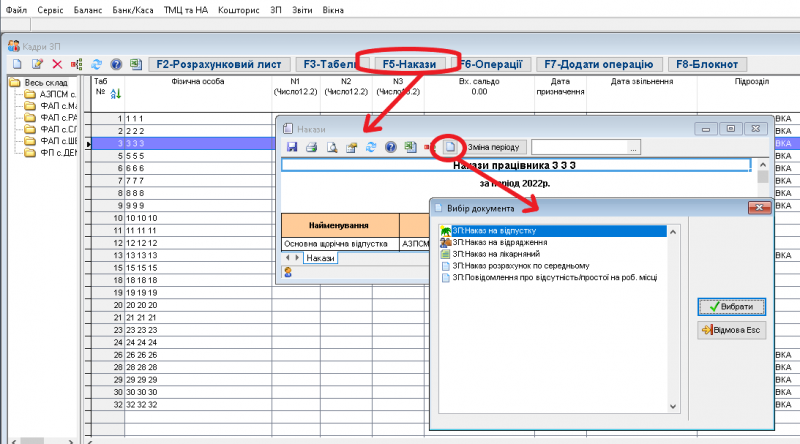
Task: Click the blue help icon in Кадри ЗП toolbar
Action: tap(116, 64)
